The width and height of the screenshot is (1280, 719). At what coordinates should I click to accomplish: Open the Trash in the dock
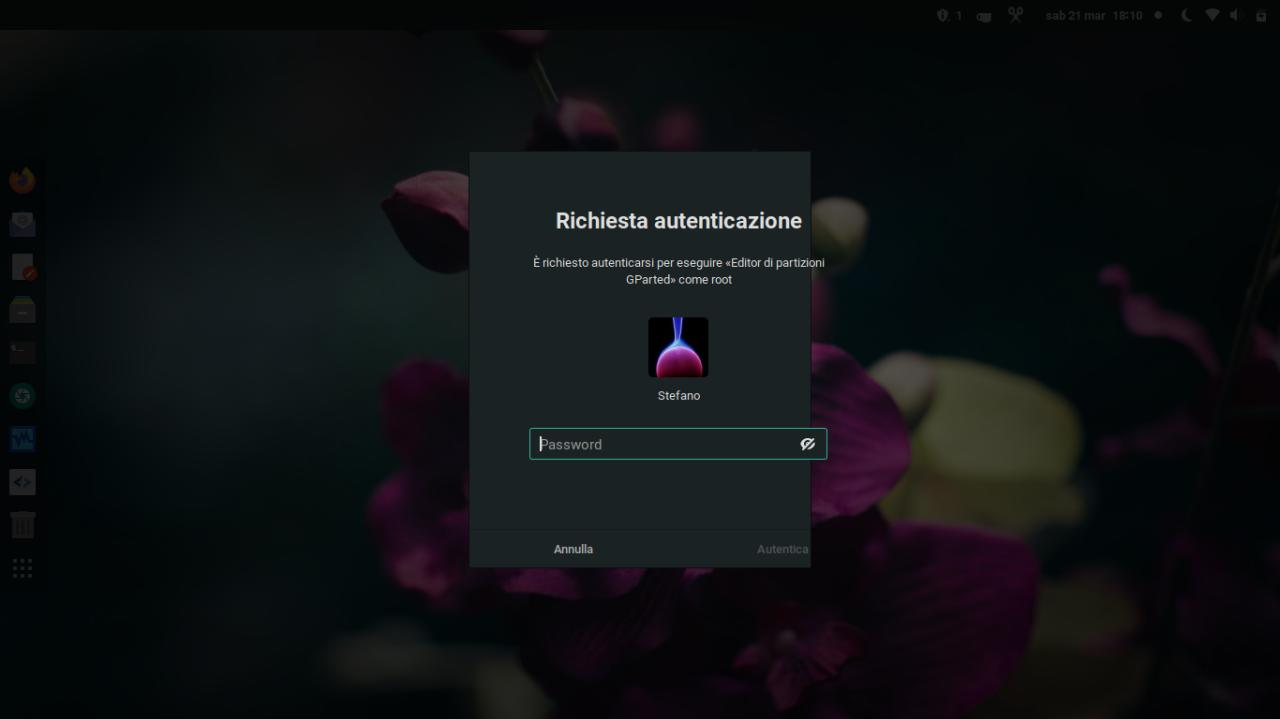click(22, 524)
